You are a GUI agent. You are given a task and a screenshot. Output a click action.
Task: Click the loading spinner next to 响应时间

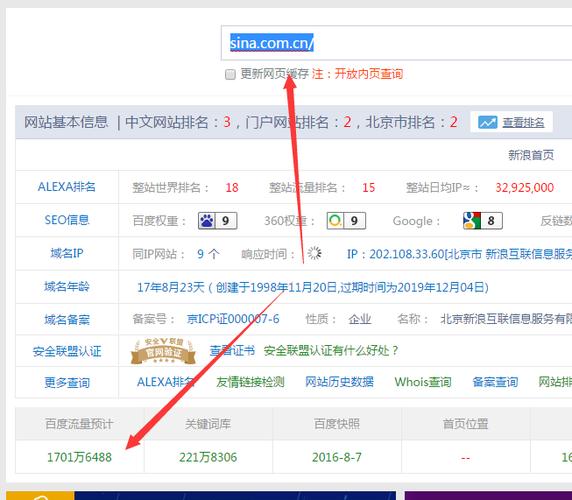coord(314,253)
